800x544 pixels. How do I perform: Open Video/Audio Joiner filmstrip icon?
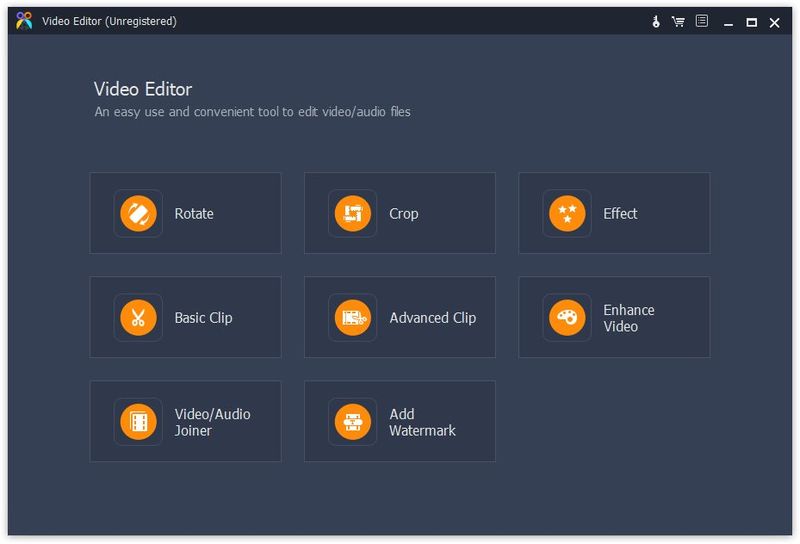tap(138, 422)
